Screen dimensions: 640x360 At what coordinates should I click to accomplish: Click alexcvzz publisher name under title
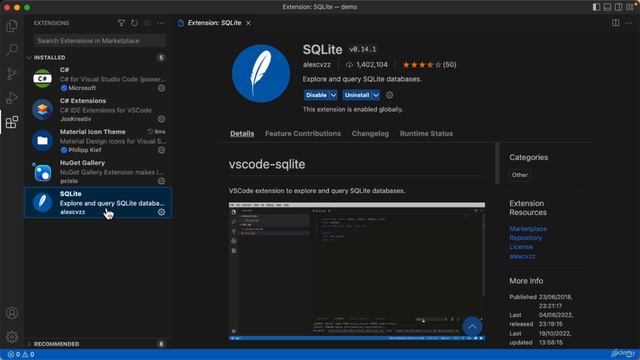point(317,64)
